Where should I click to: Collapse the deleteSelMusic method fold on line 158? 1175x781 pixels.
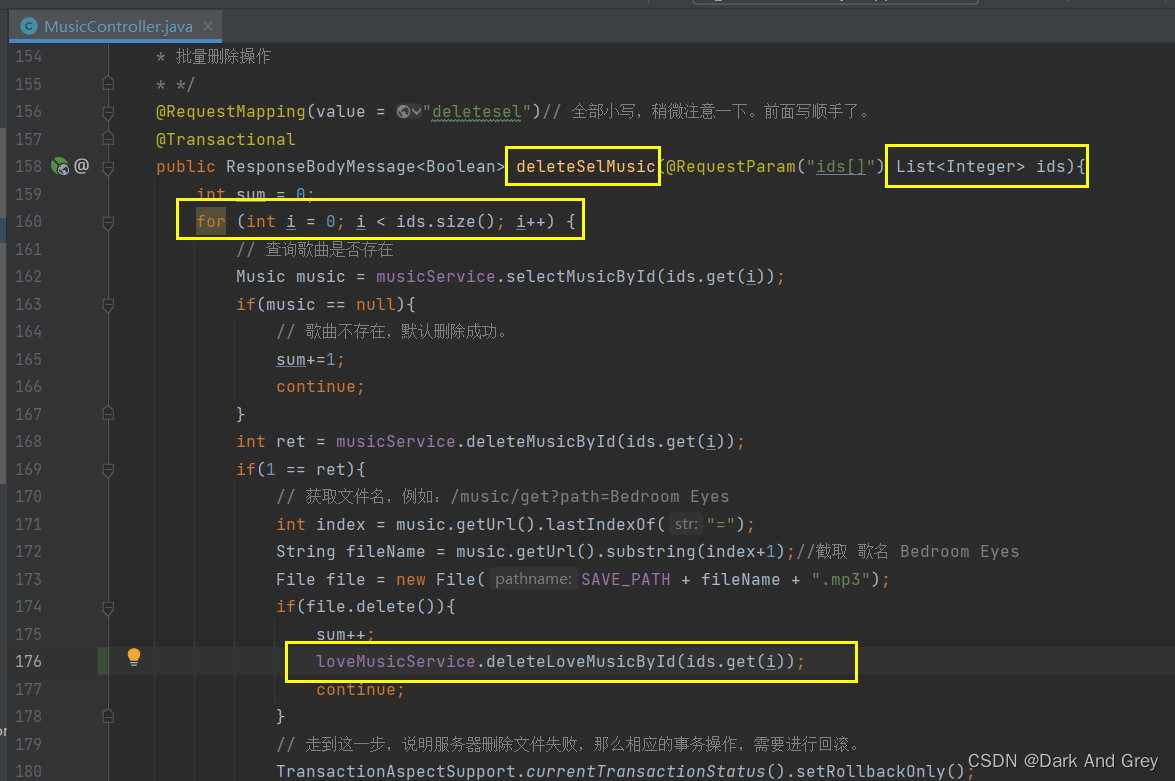(108, 167)
